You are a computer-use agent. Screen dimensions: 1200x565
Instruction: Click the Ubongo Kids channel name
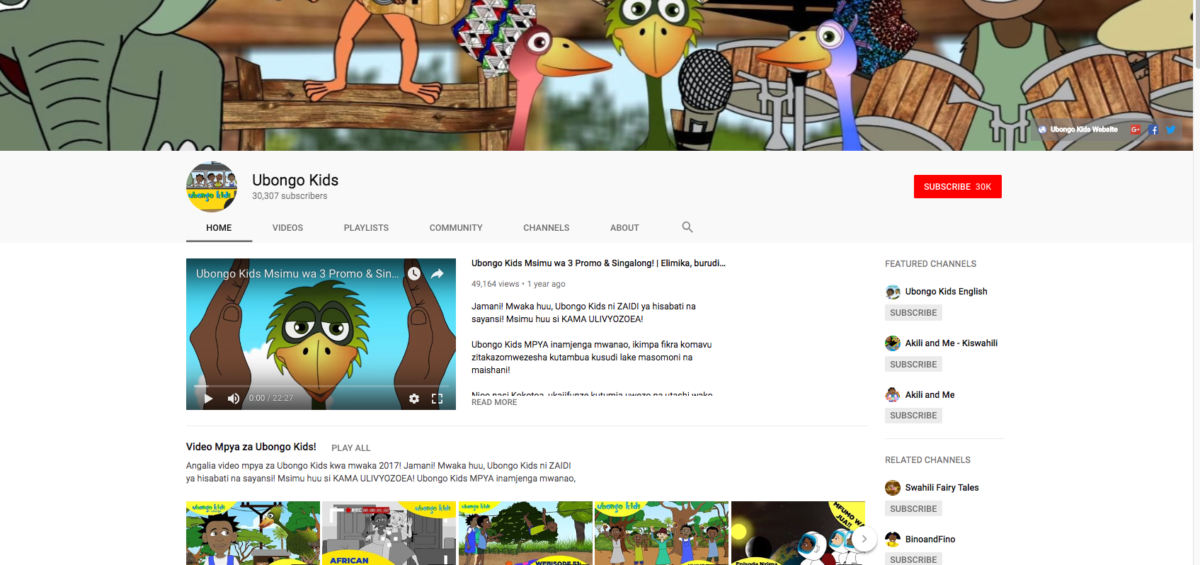tap(295, 180)
